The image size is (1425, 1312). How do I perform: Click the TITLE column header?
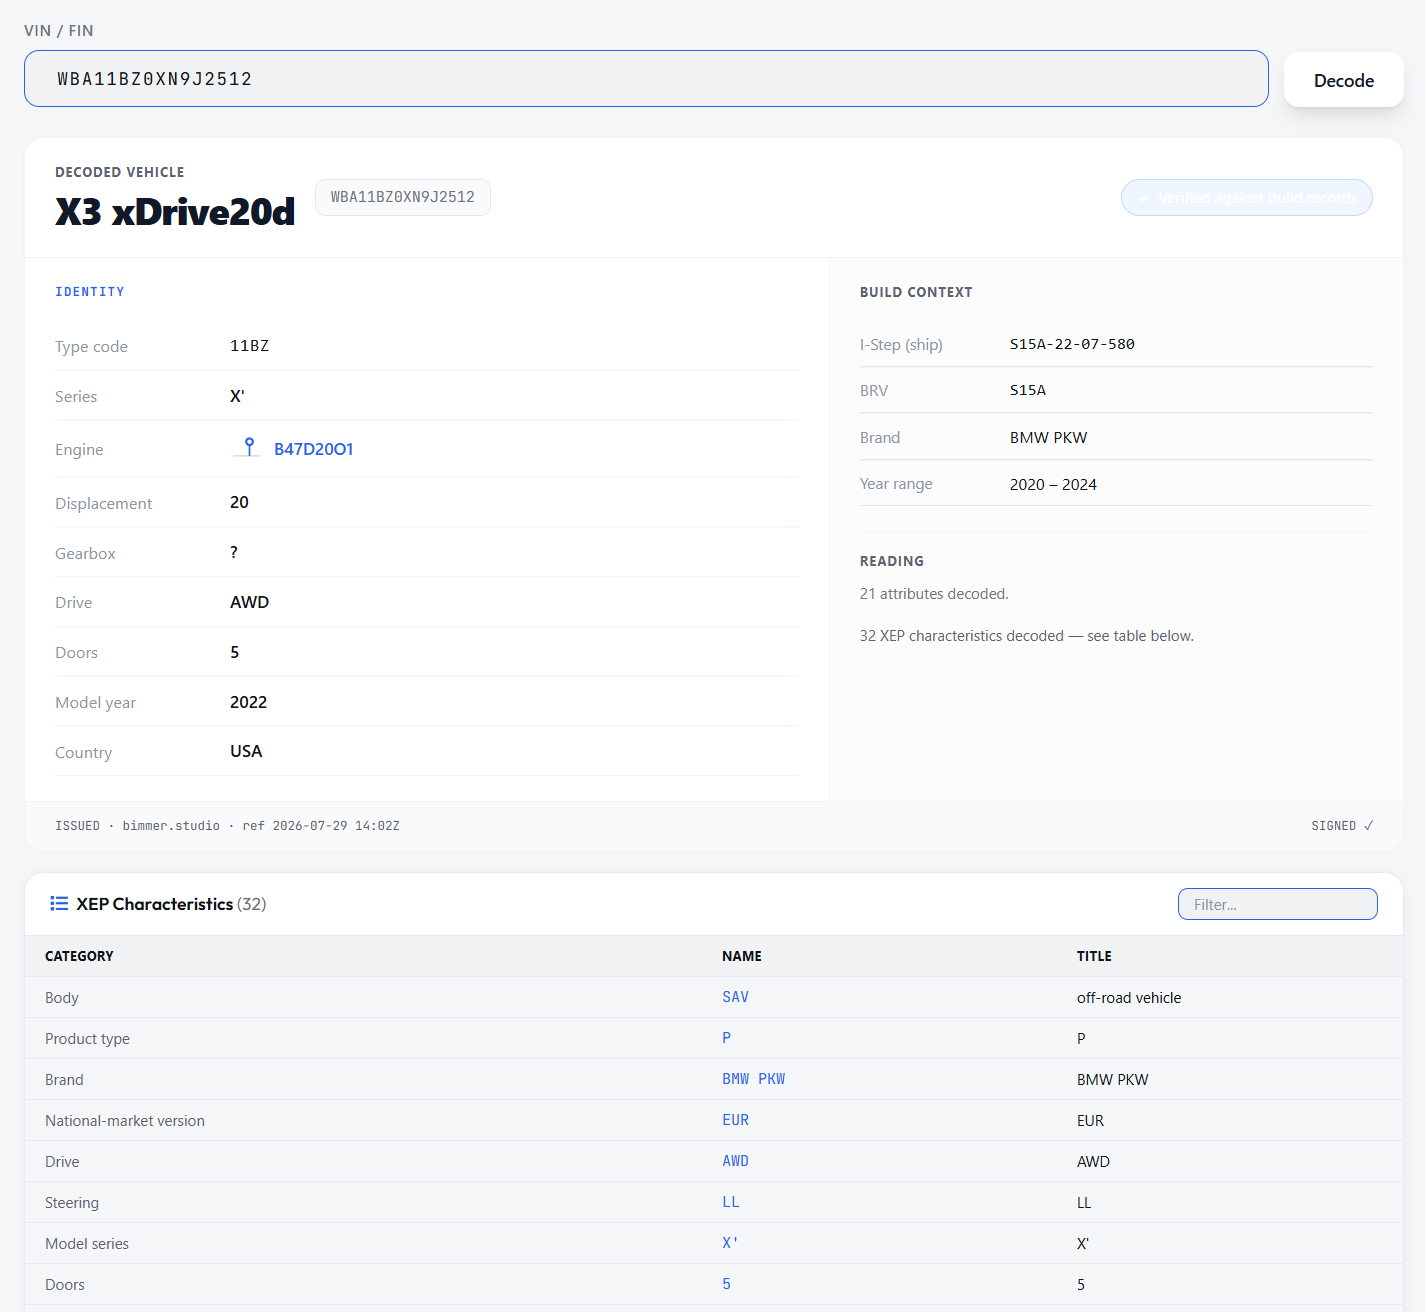click(1094, 956)
